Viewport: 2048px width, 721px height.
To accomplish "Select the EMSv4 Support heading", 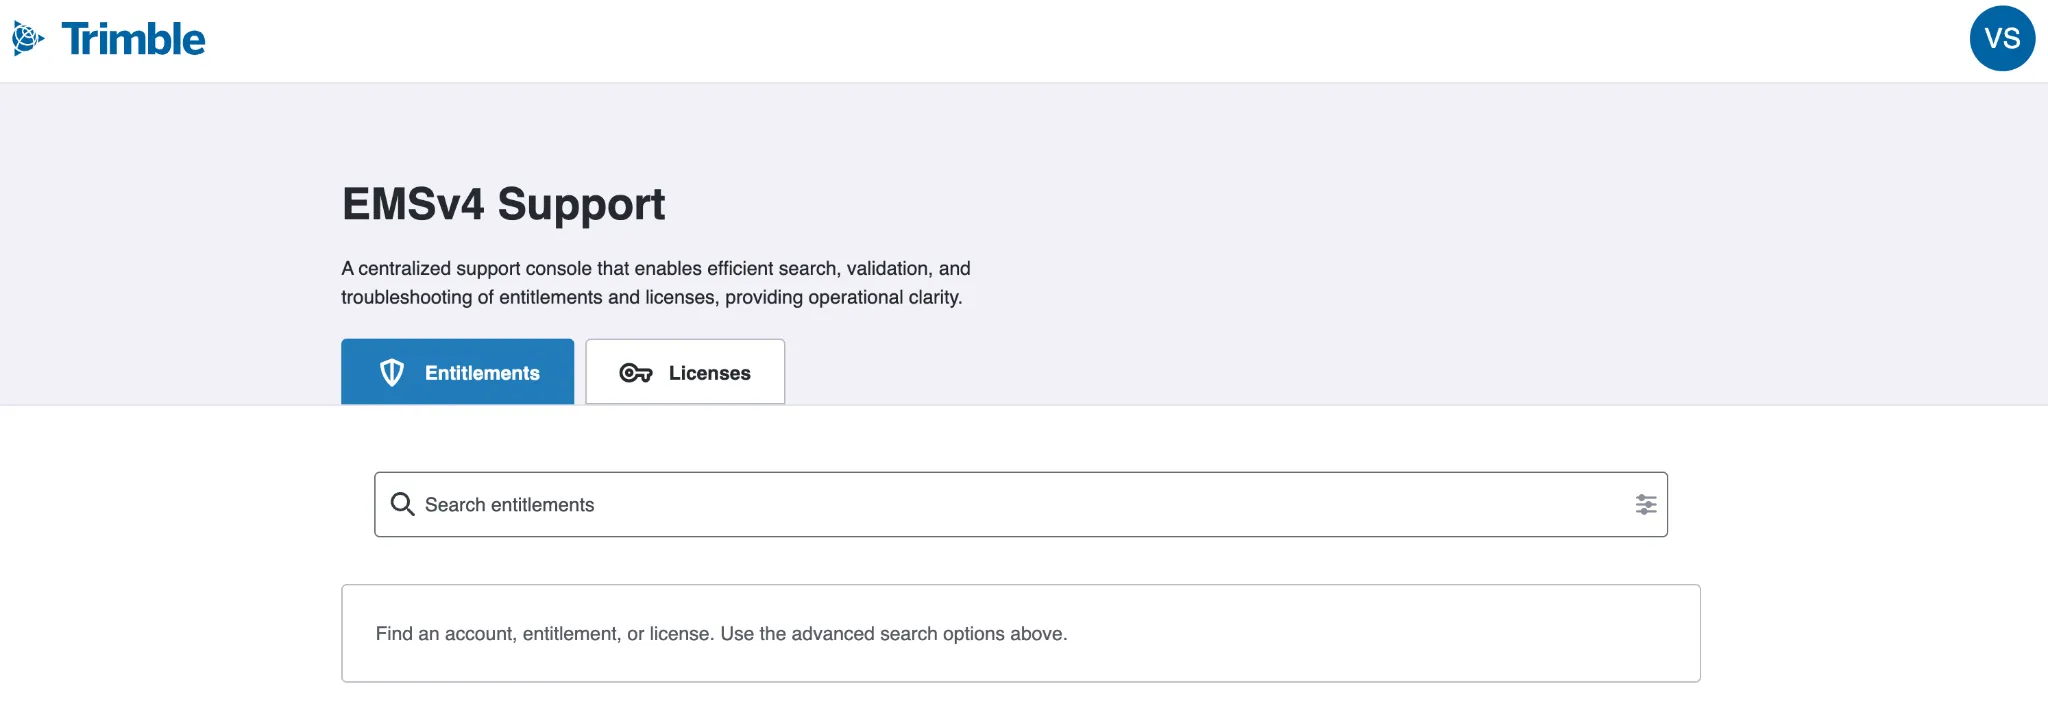I will (x=504, y=204).
